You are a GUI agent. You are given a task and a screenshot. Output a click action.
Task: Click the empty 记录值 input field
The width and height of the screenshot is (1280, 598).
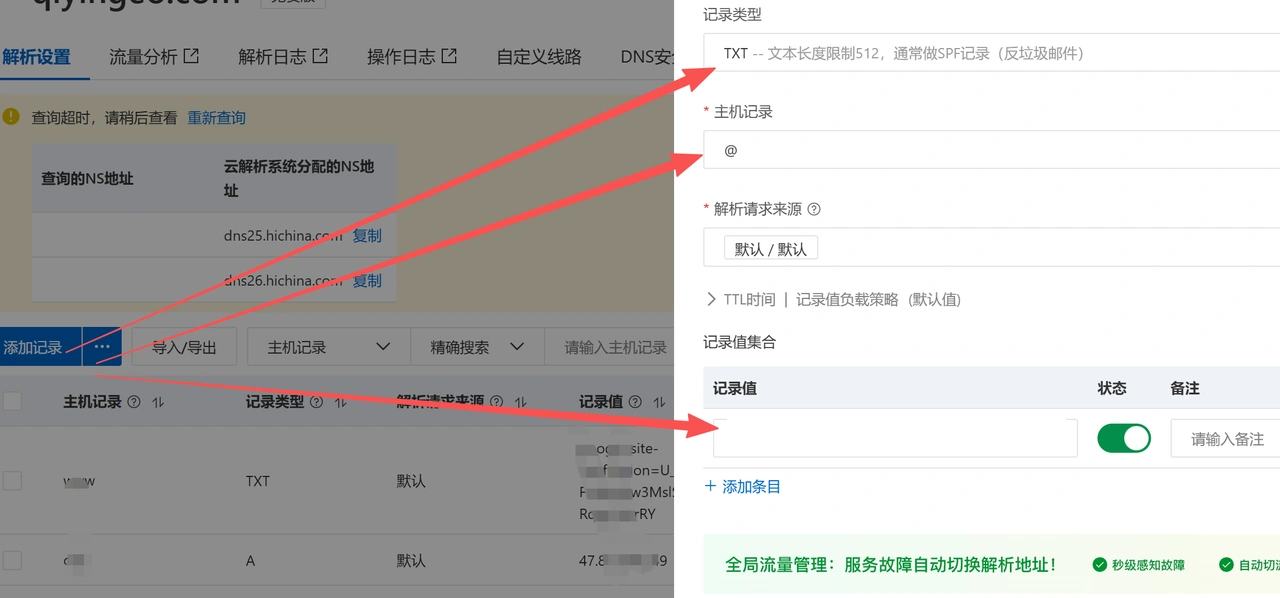895,438
